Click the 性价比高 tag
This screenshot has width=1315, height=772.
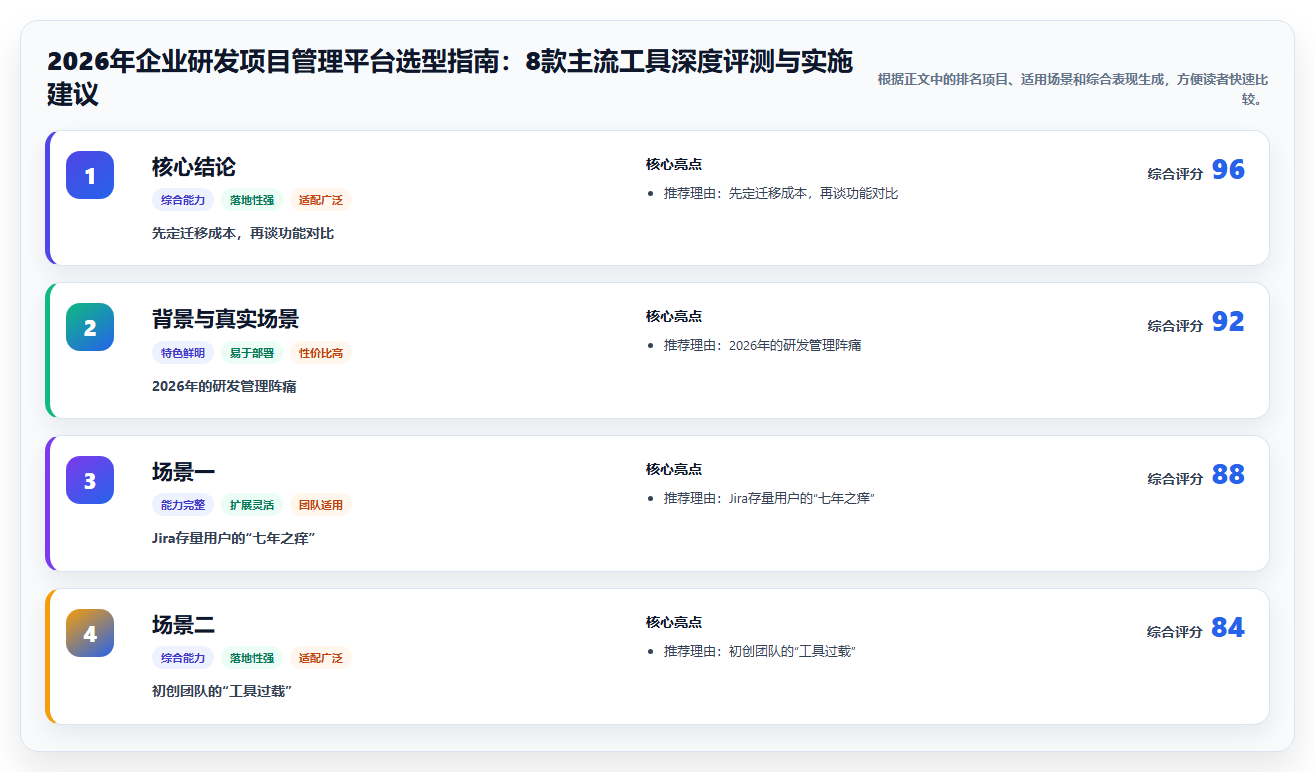coord(321,353)
